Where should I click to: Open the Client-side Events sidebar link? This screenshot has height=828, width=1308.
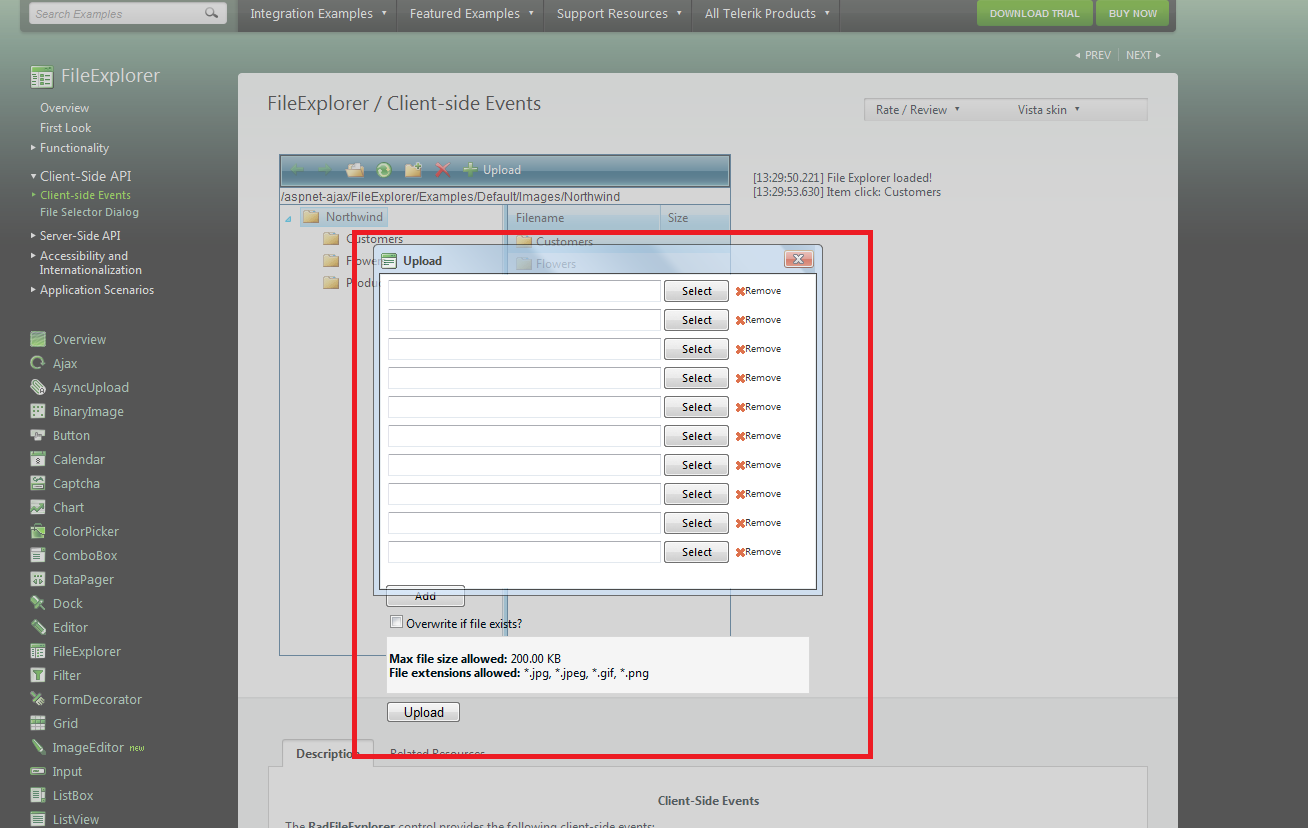[85, 195]
